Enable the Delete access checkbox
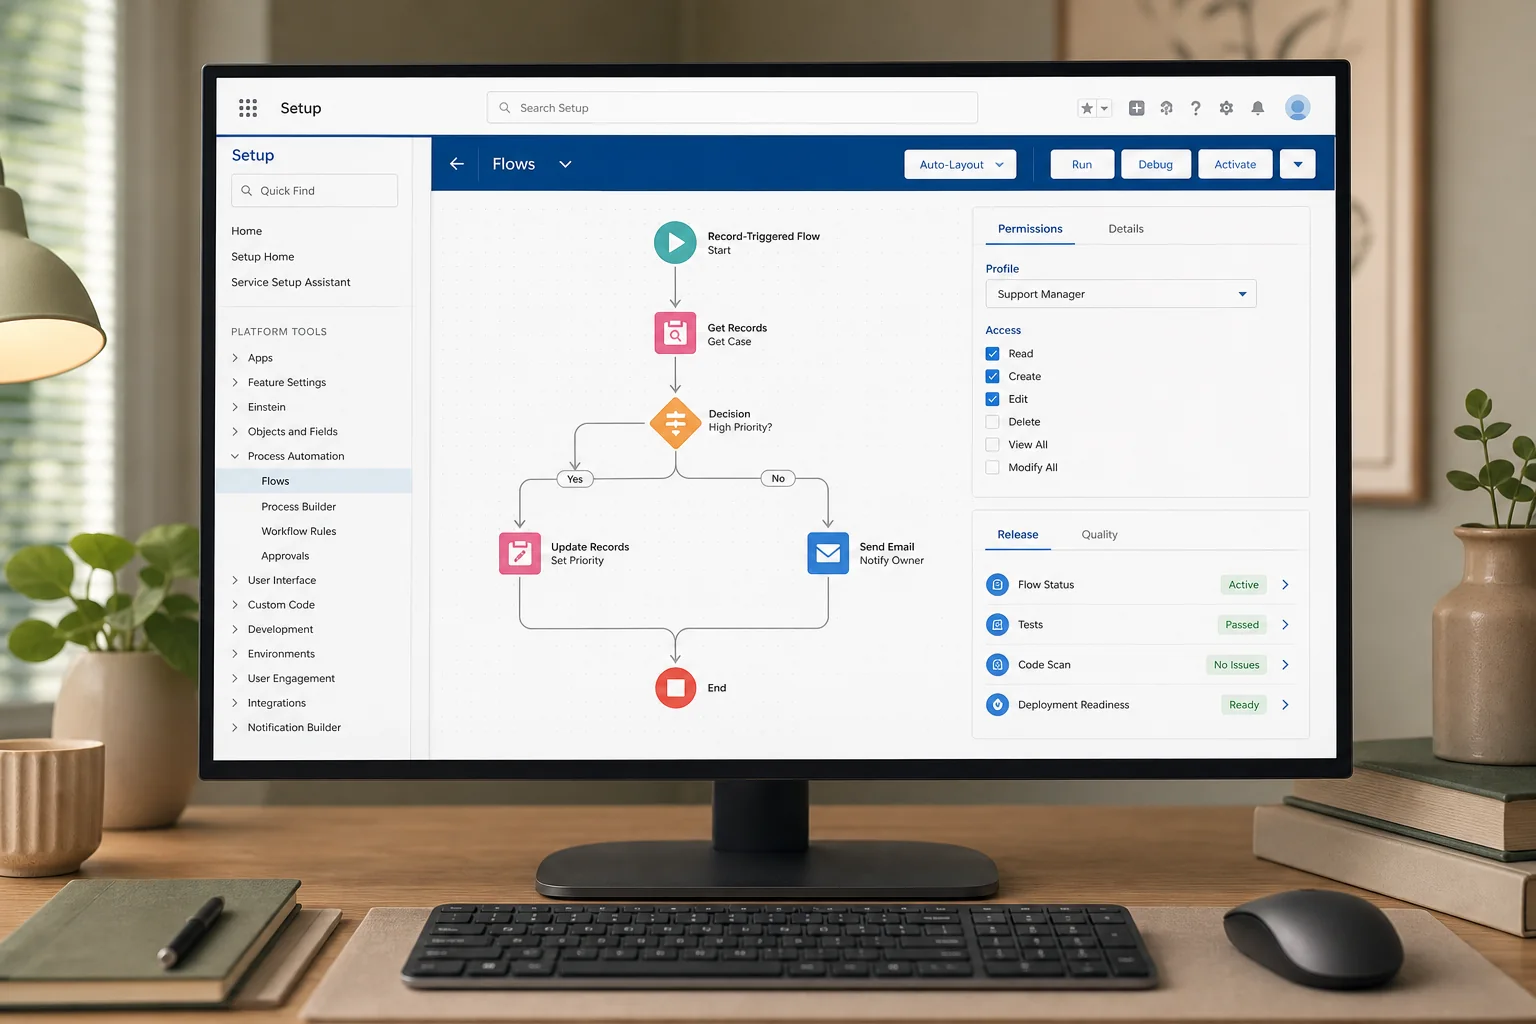The image size is (1536, 1024). (x=992, y=422)
